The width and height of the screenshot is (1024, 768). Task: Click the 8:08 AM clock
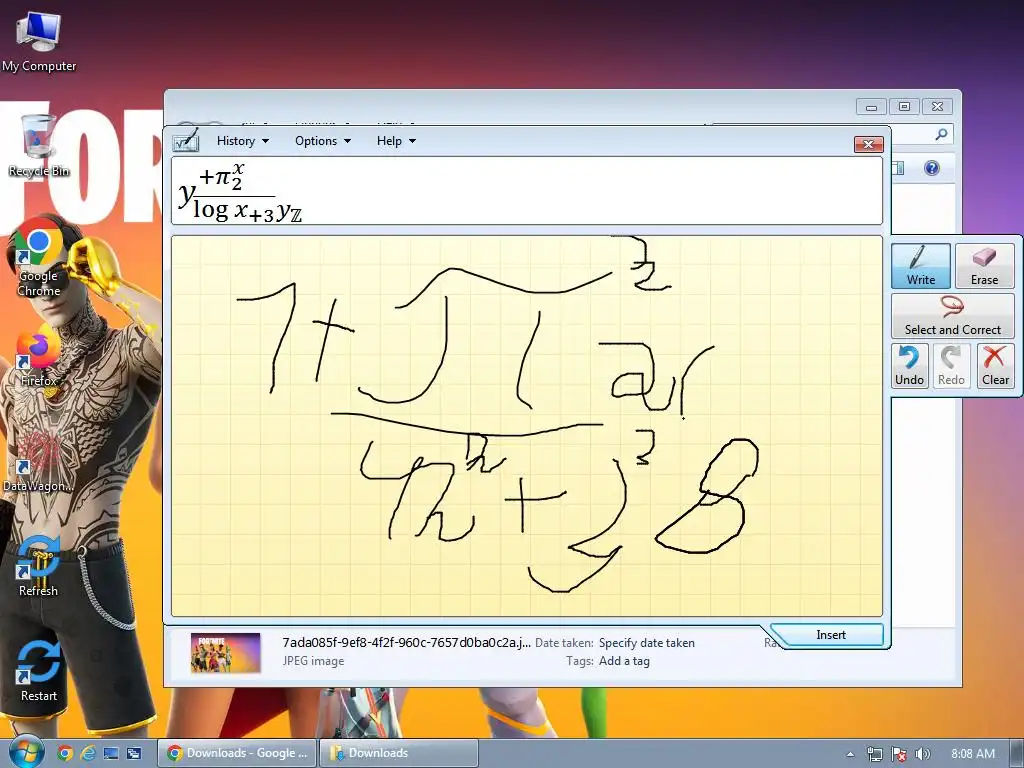[973, 754]
